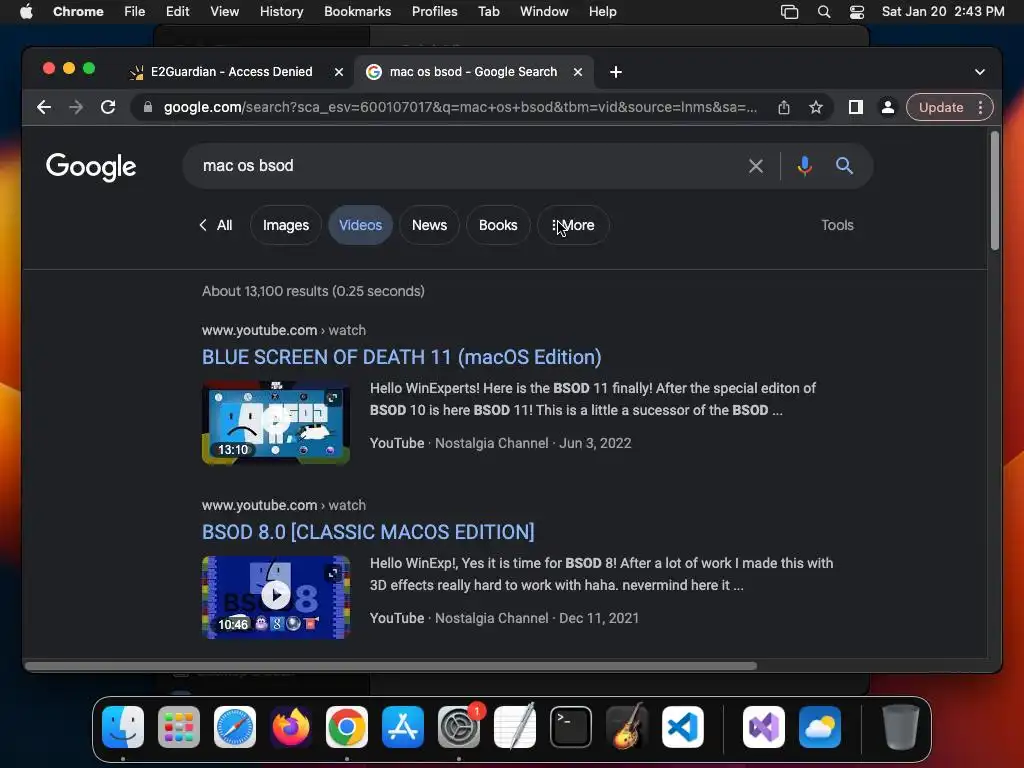Select the Videos filter chip
1024x768 pixels.
(x=360, y=225)
